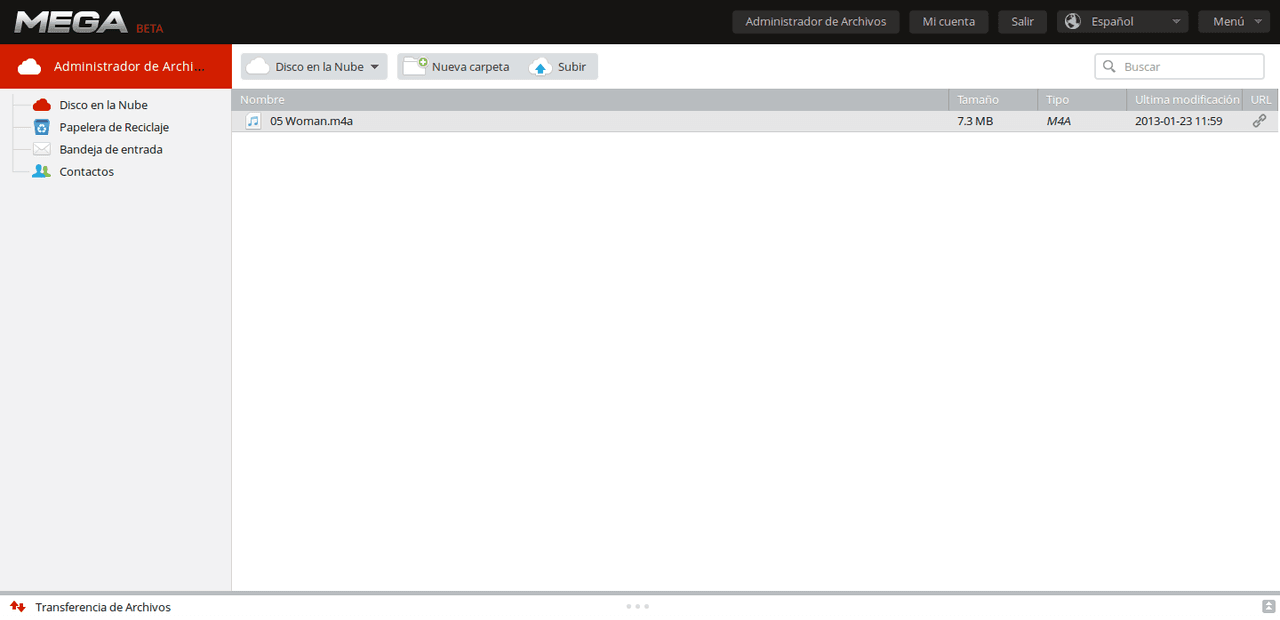Click the music file icon of 05 Woman.m4a
The image size is (1280, 620).
pyautogui.click(x=253, y=121)
